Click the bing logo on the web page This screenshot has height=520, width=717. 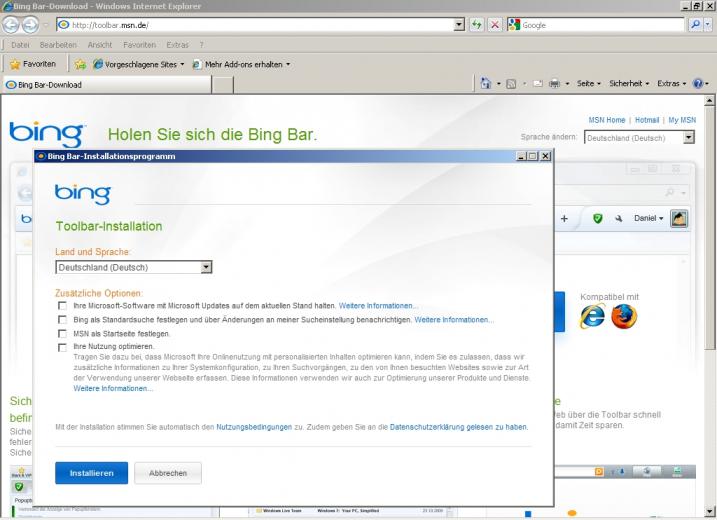pos(47,134)
